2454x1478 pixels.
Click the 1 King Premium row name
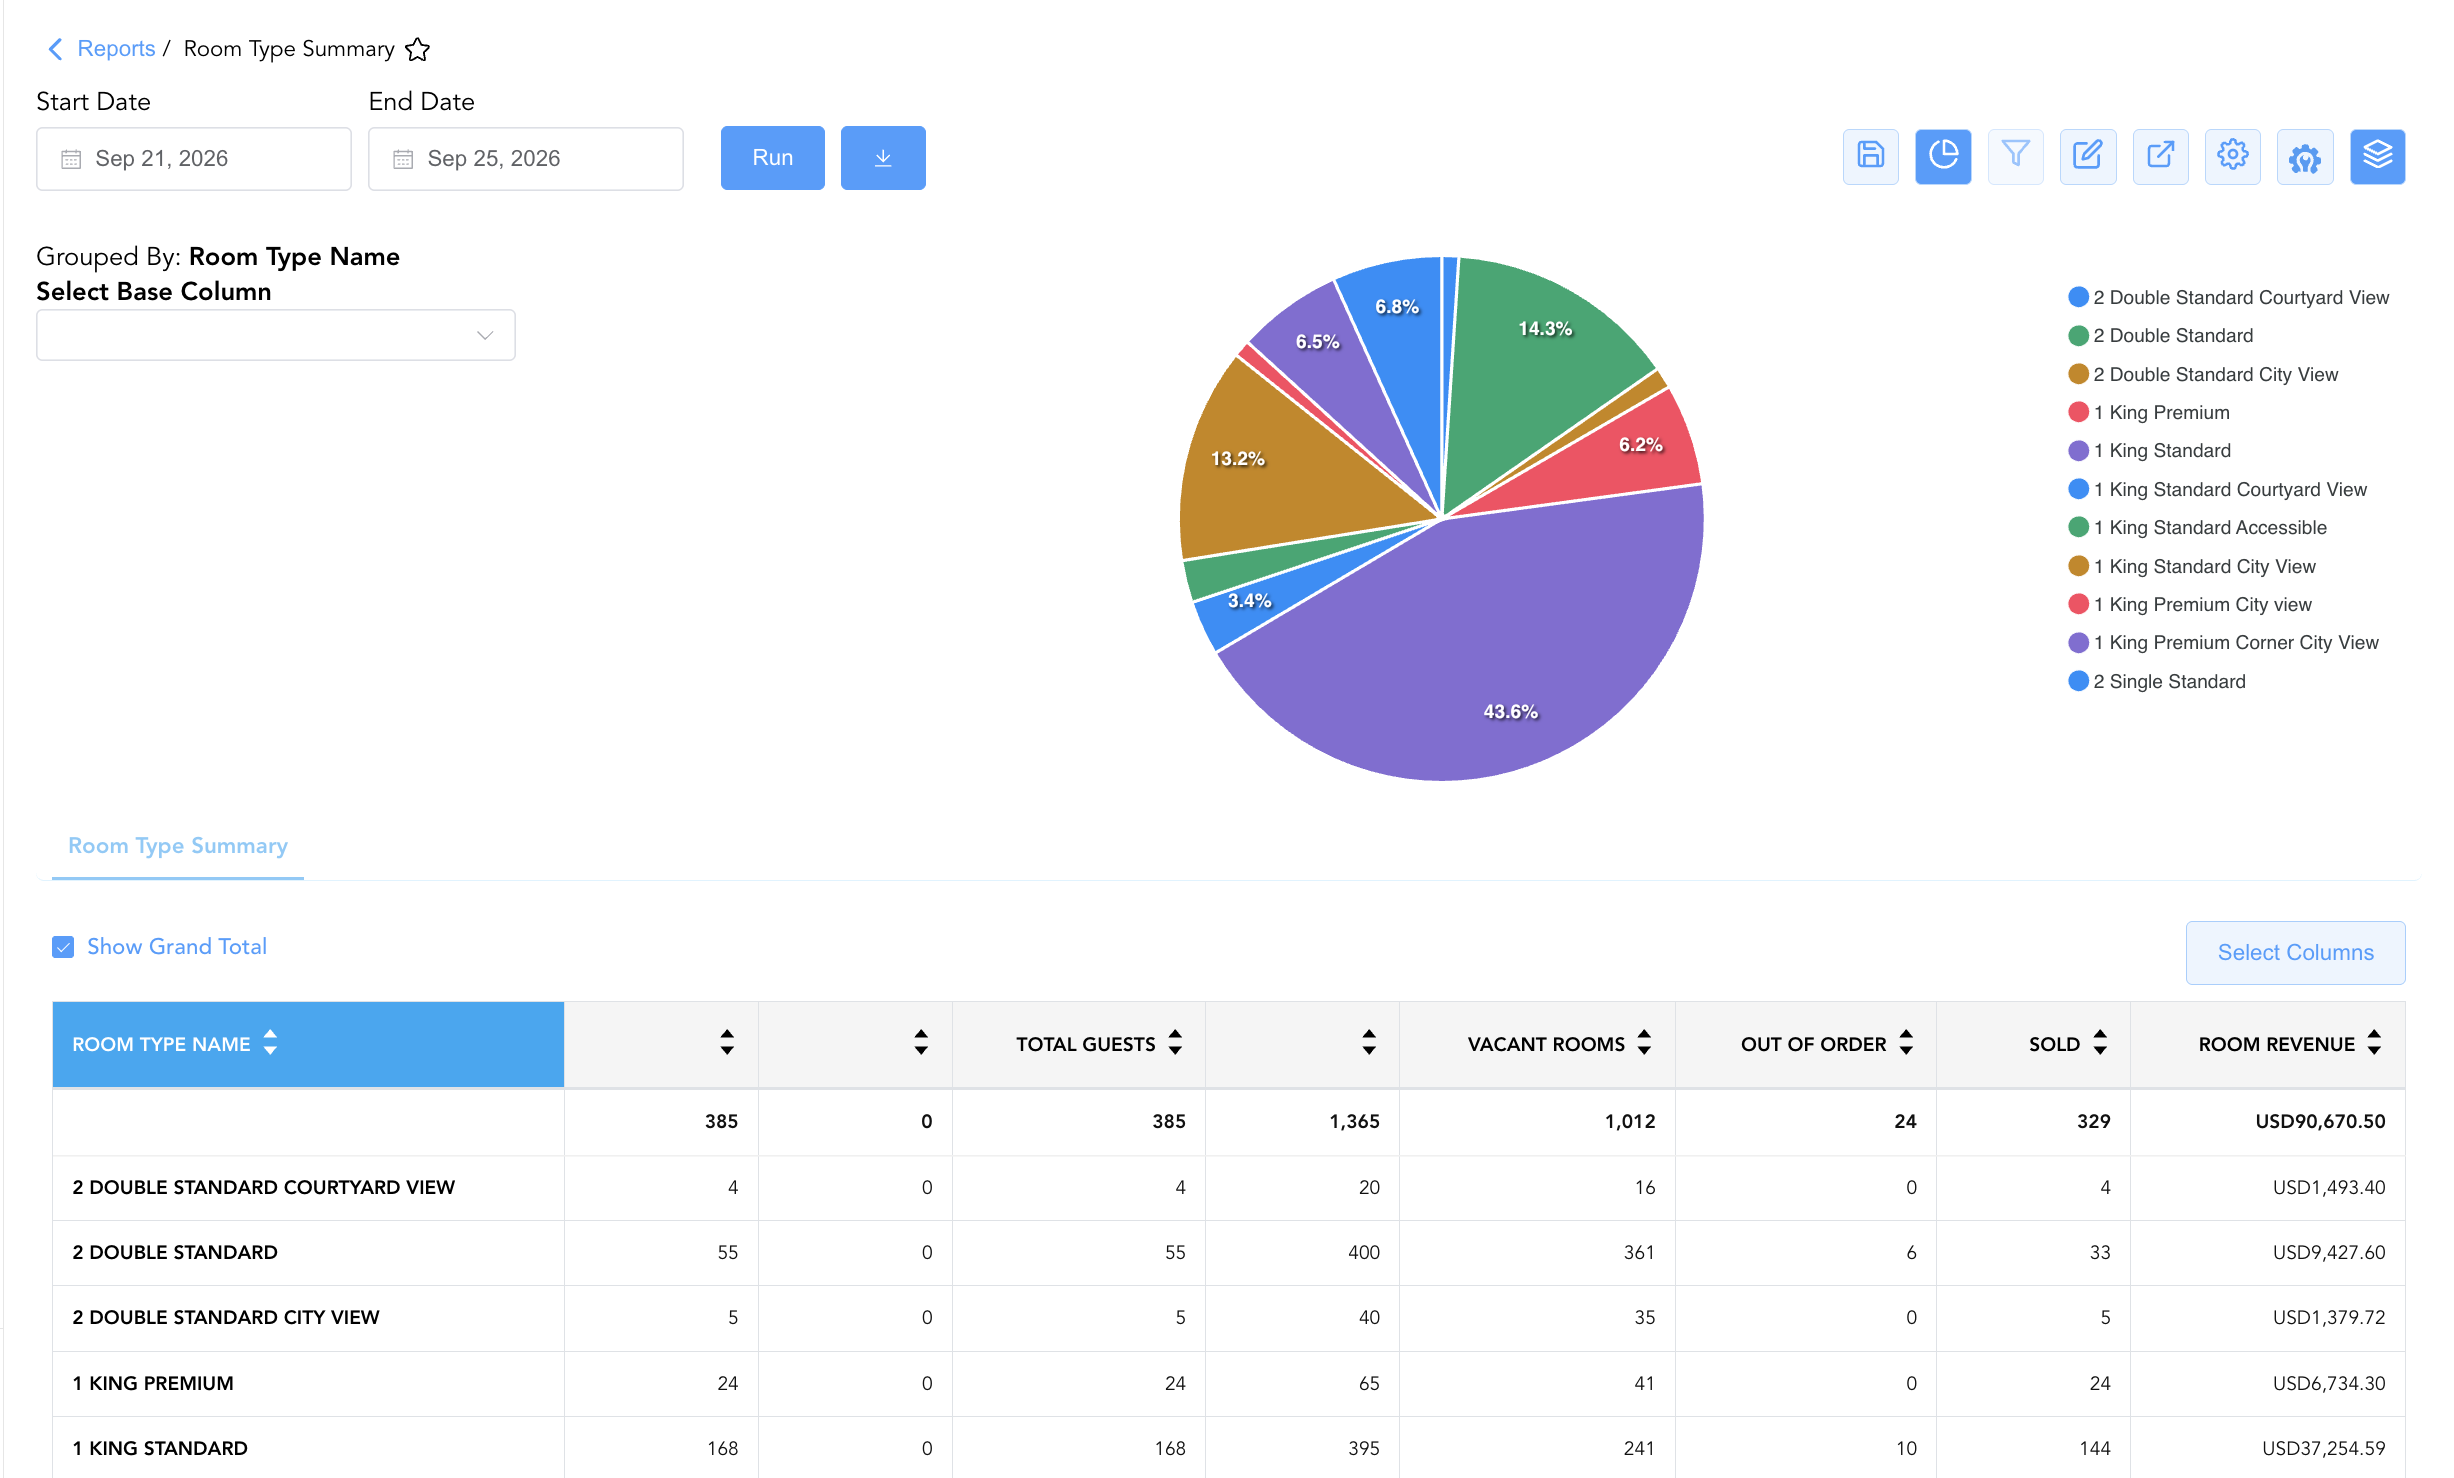(153, 1383)
